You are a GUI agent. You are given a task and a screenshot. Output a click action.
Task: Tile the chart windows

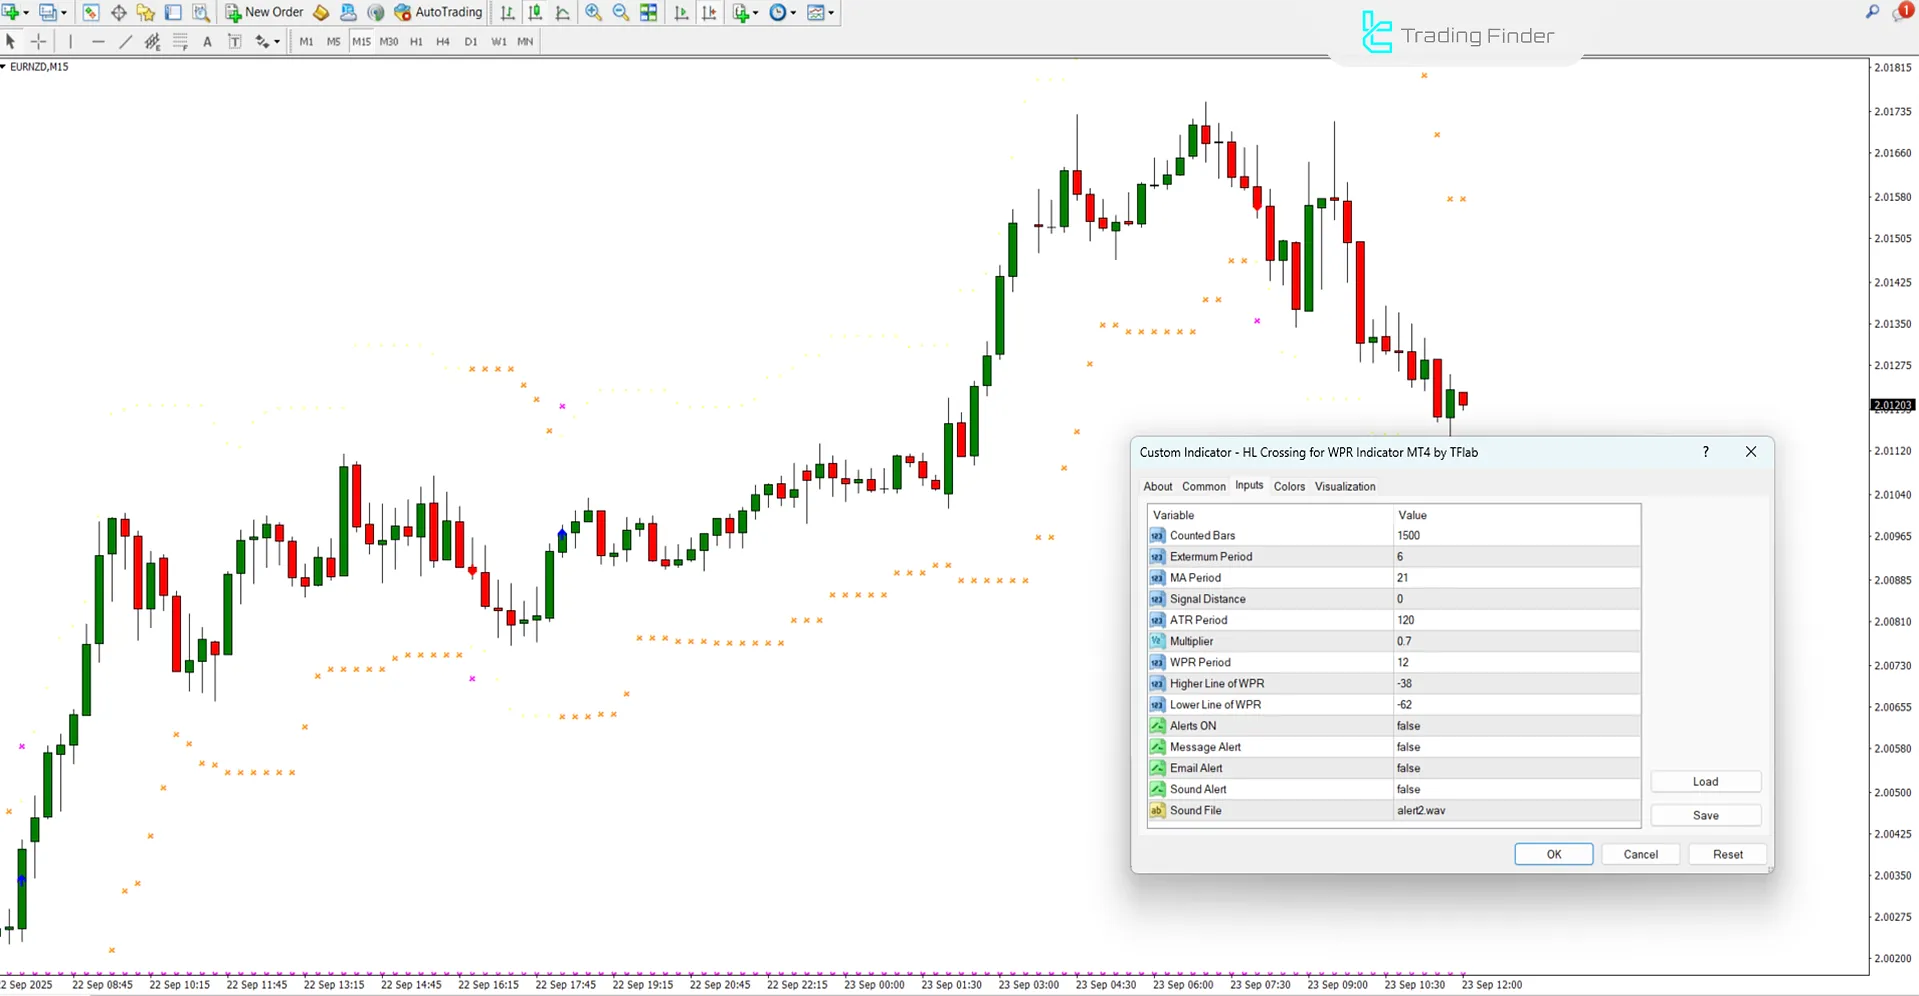[x=648, y=13]
